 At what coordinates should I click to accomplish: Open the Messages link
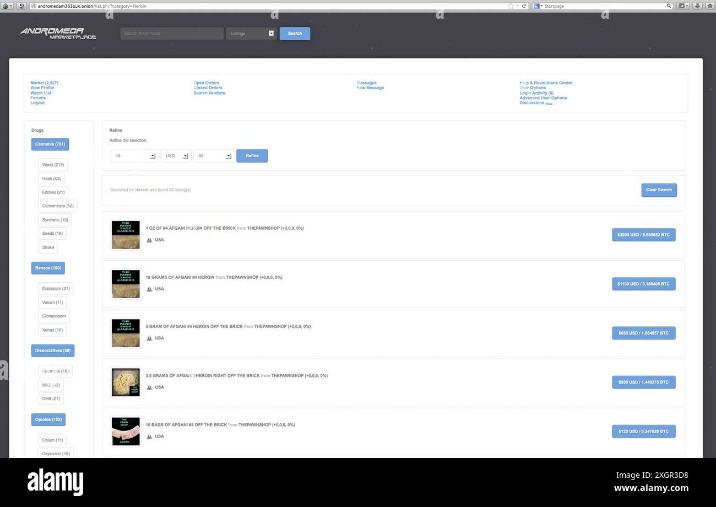pos(367,83)
